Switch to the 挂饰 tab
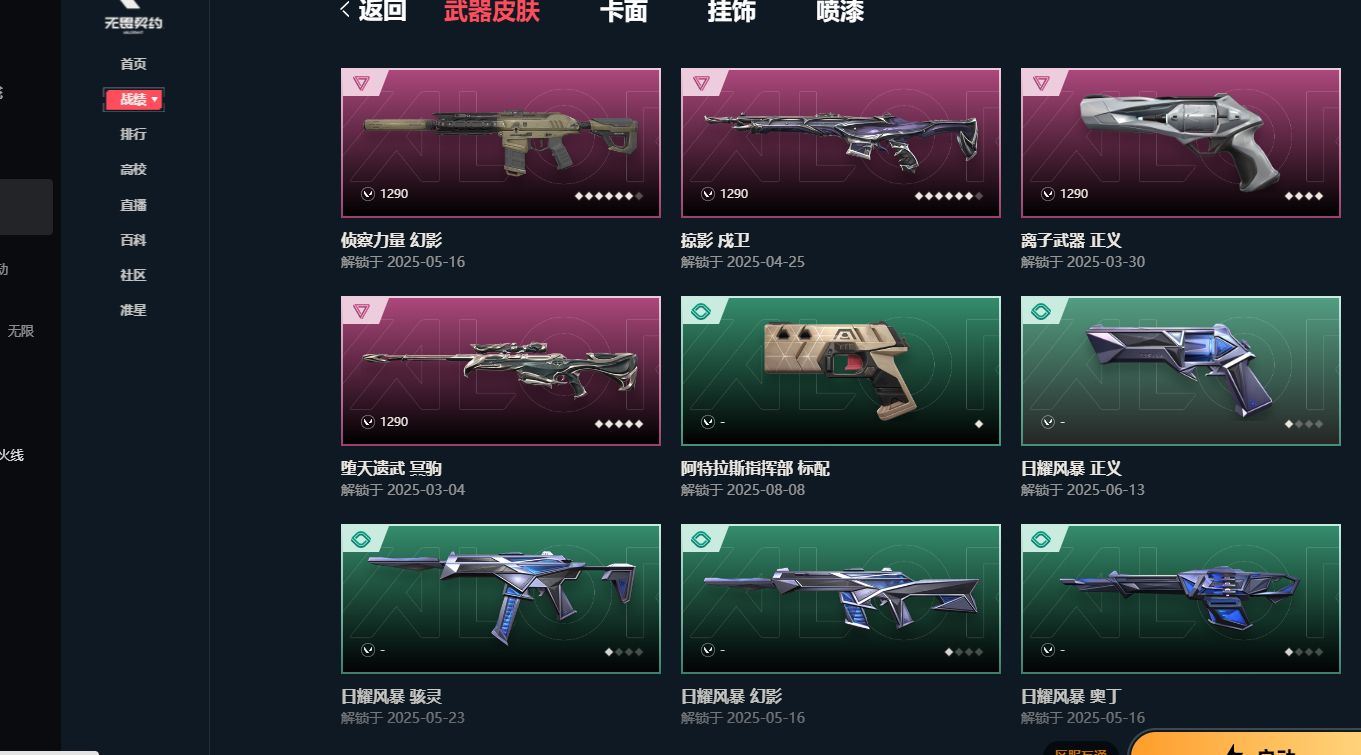Image resolution: width=1361 pixels, height=755 pixels. (x=732, y=11)
